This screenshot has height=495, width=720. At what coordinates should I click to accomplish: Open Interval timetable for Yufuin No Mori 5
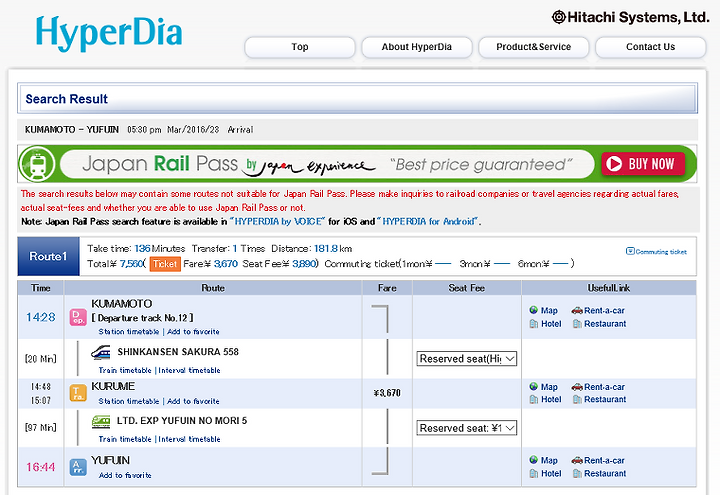coord(189,439)
